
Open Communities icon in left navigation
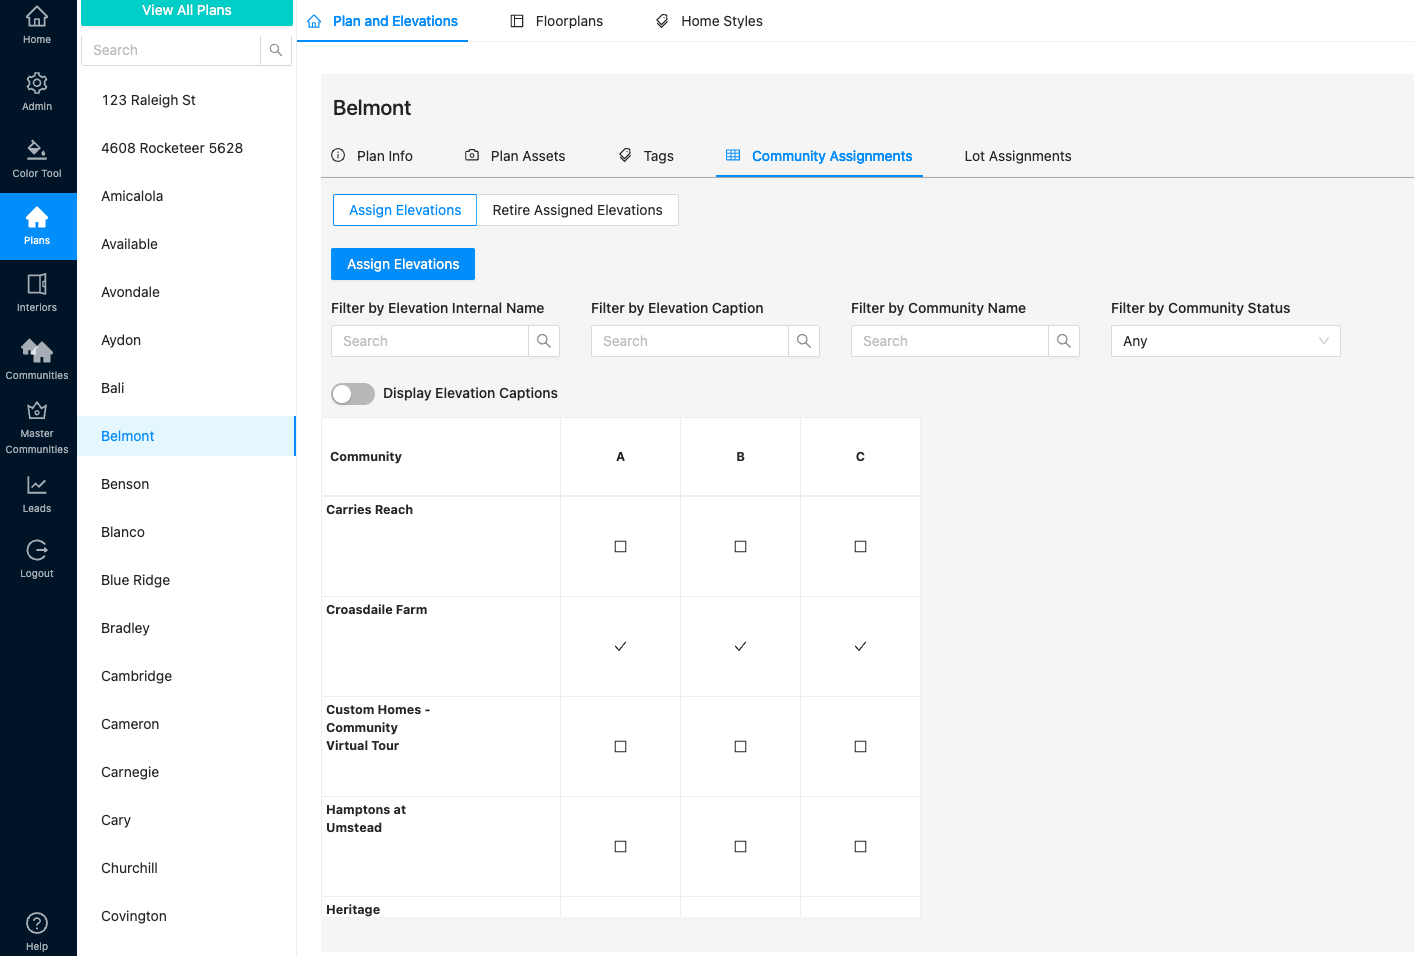[x=37, y=352]
